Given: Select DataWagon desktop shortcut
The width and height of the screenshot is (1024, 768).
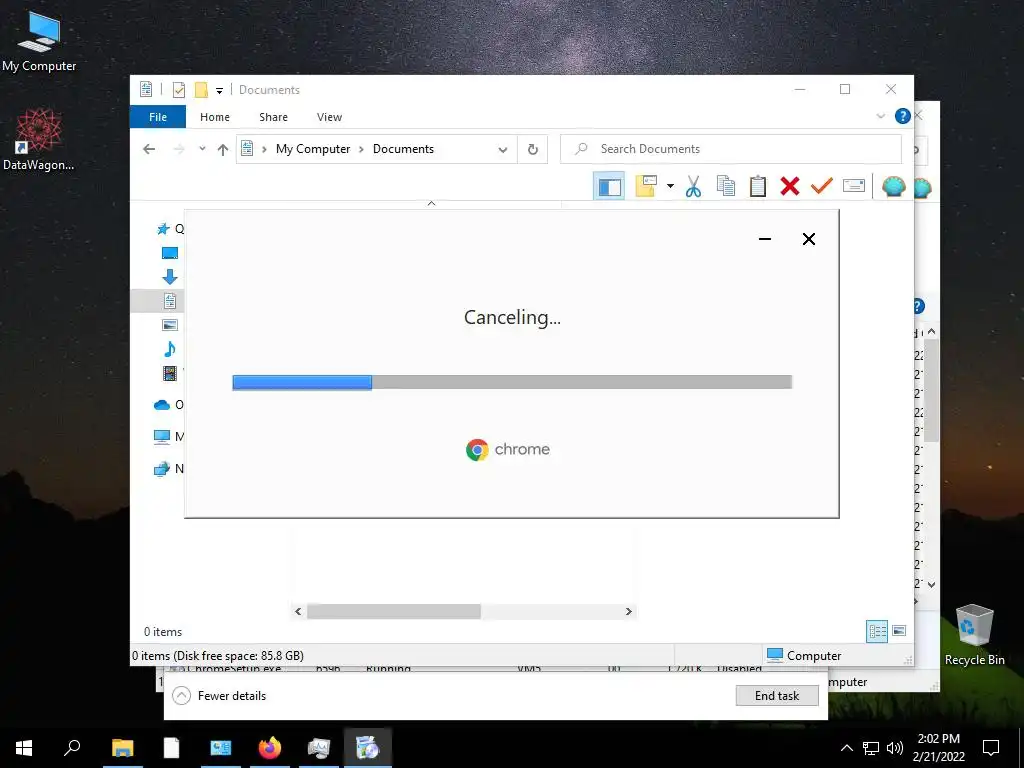Looking at the screenshot, I should pyautogui.click(x=39, y=139).
